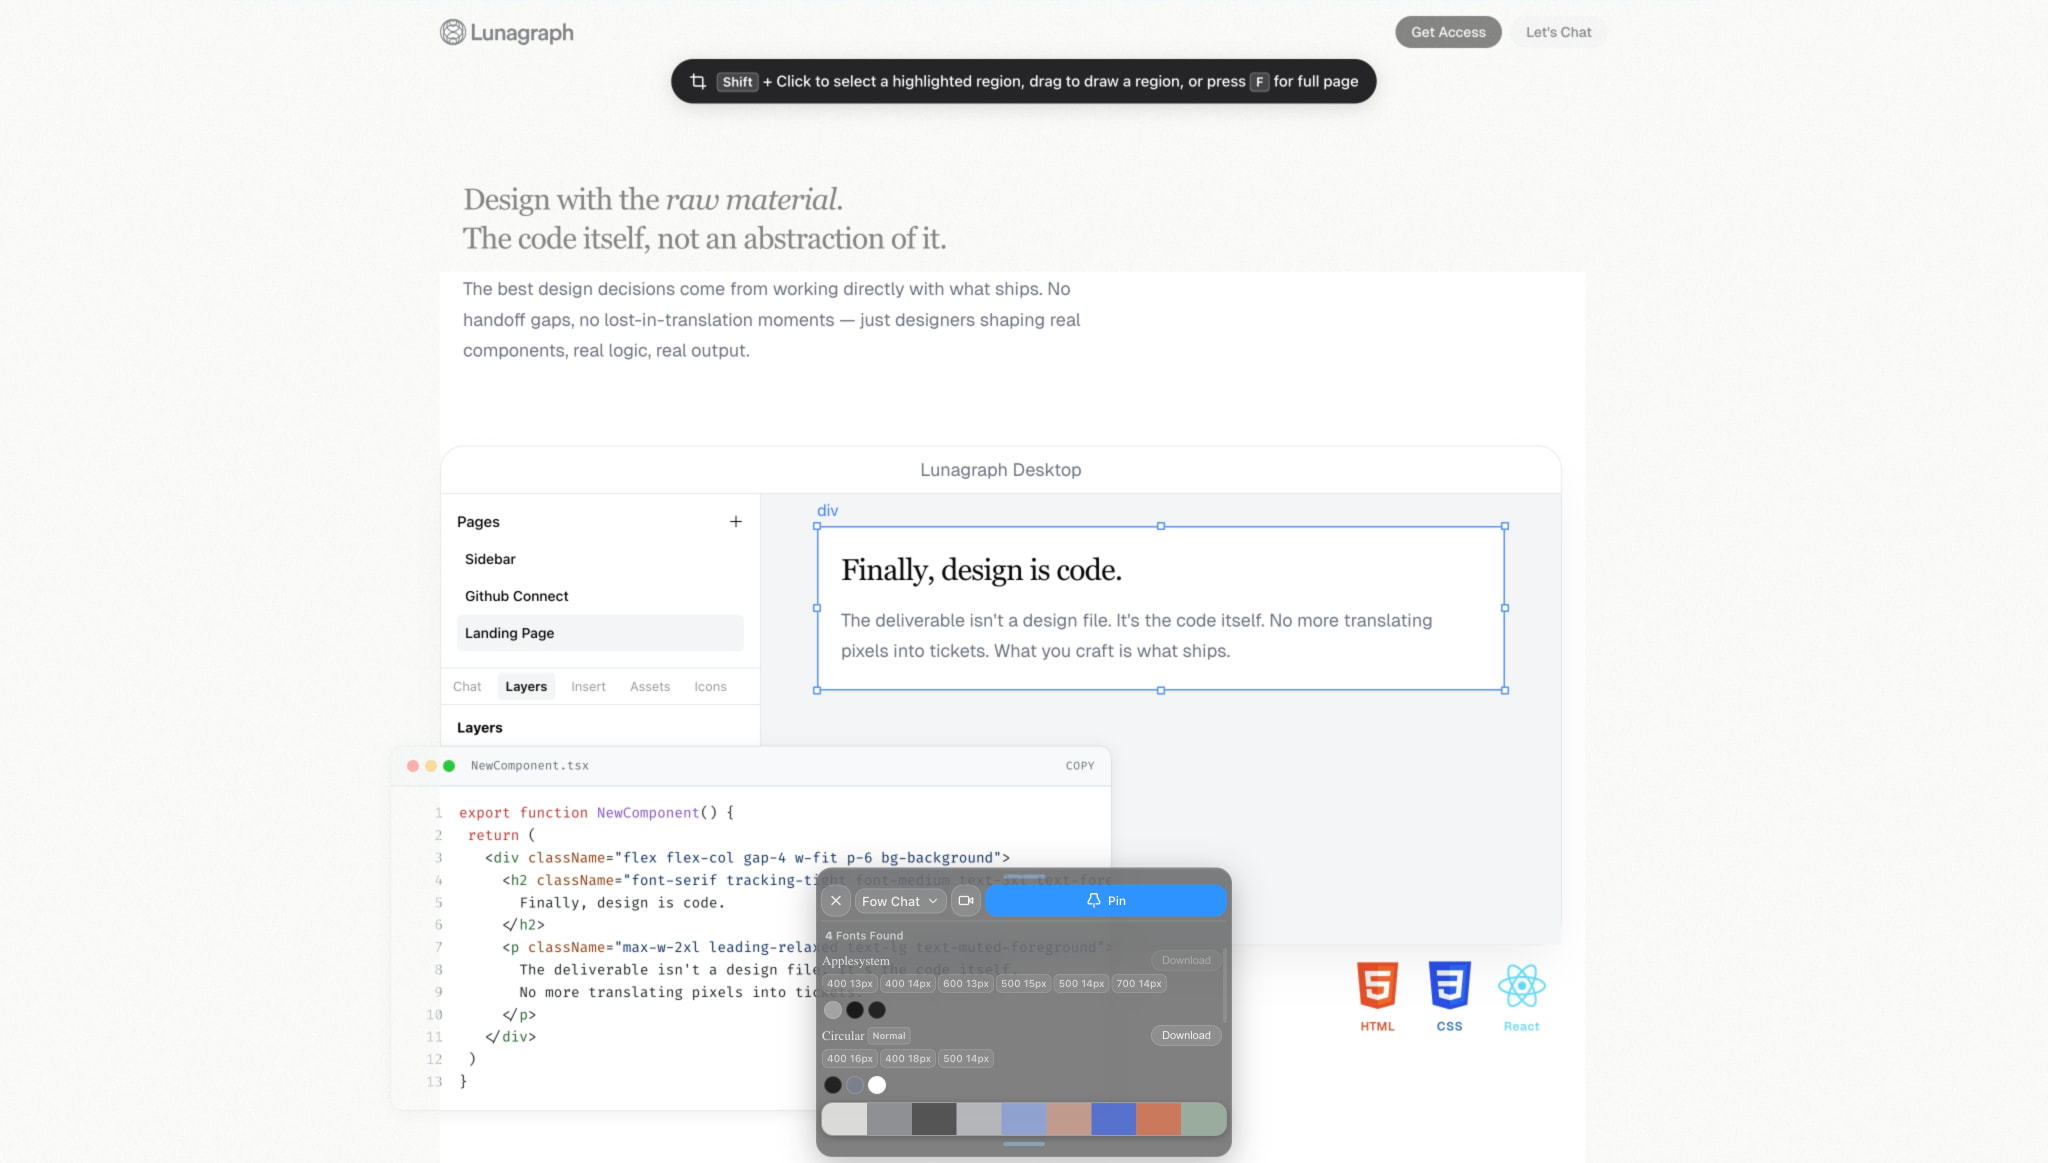Close the fonts inspector panel
2048x1163 pixels.
[x=836, y=901]
